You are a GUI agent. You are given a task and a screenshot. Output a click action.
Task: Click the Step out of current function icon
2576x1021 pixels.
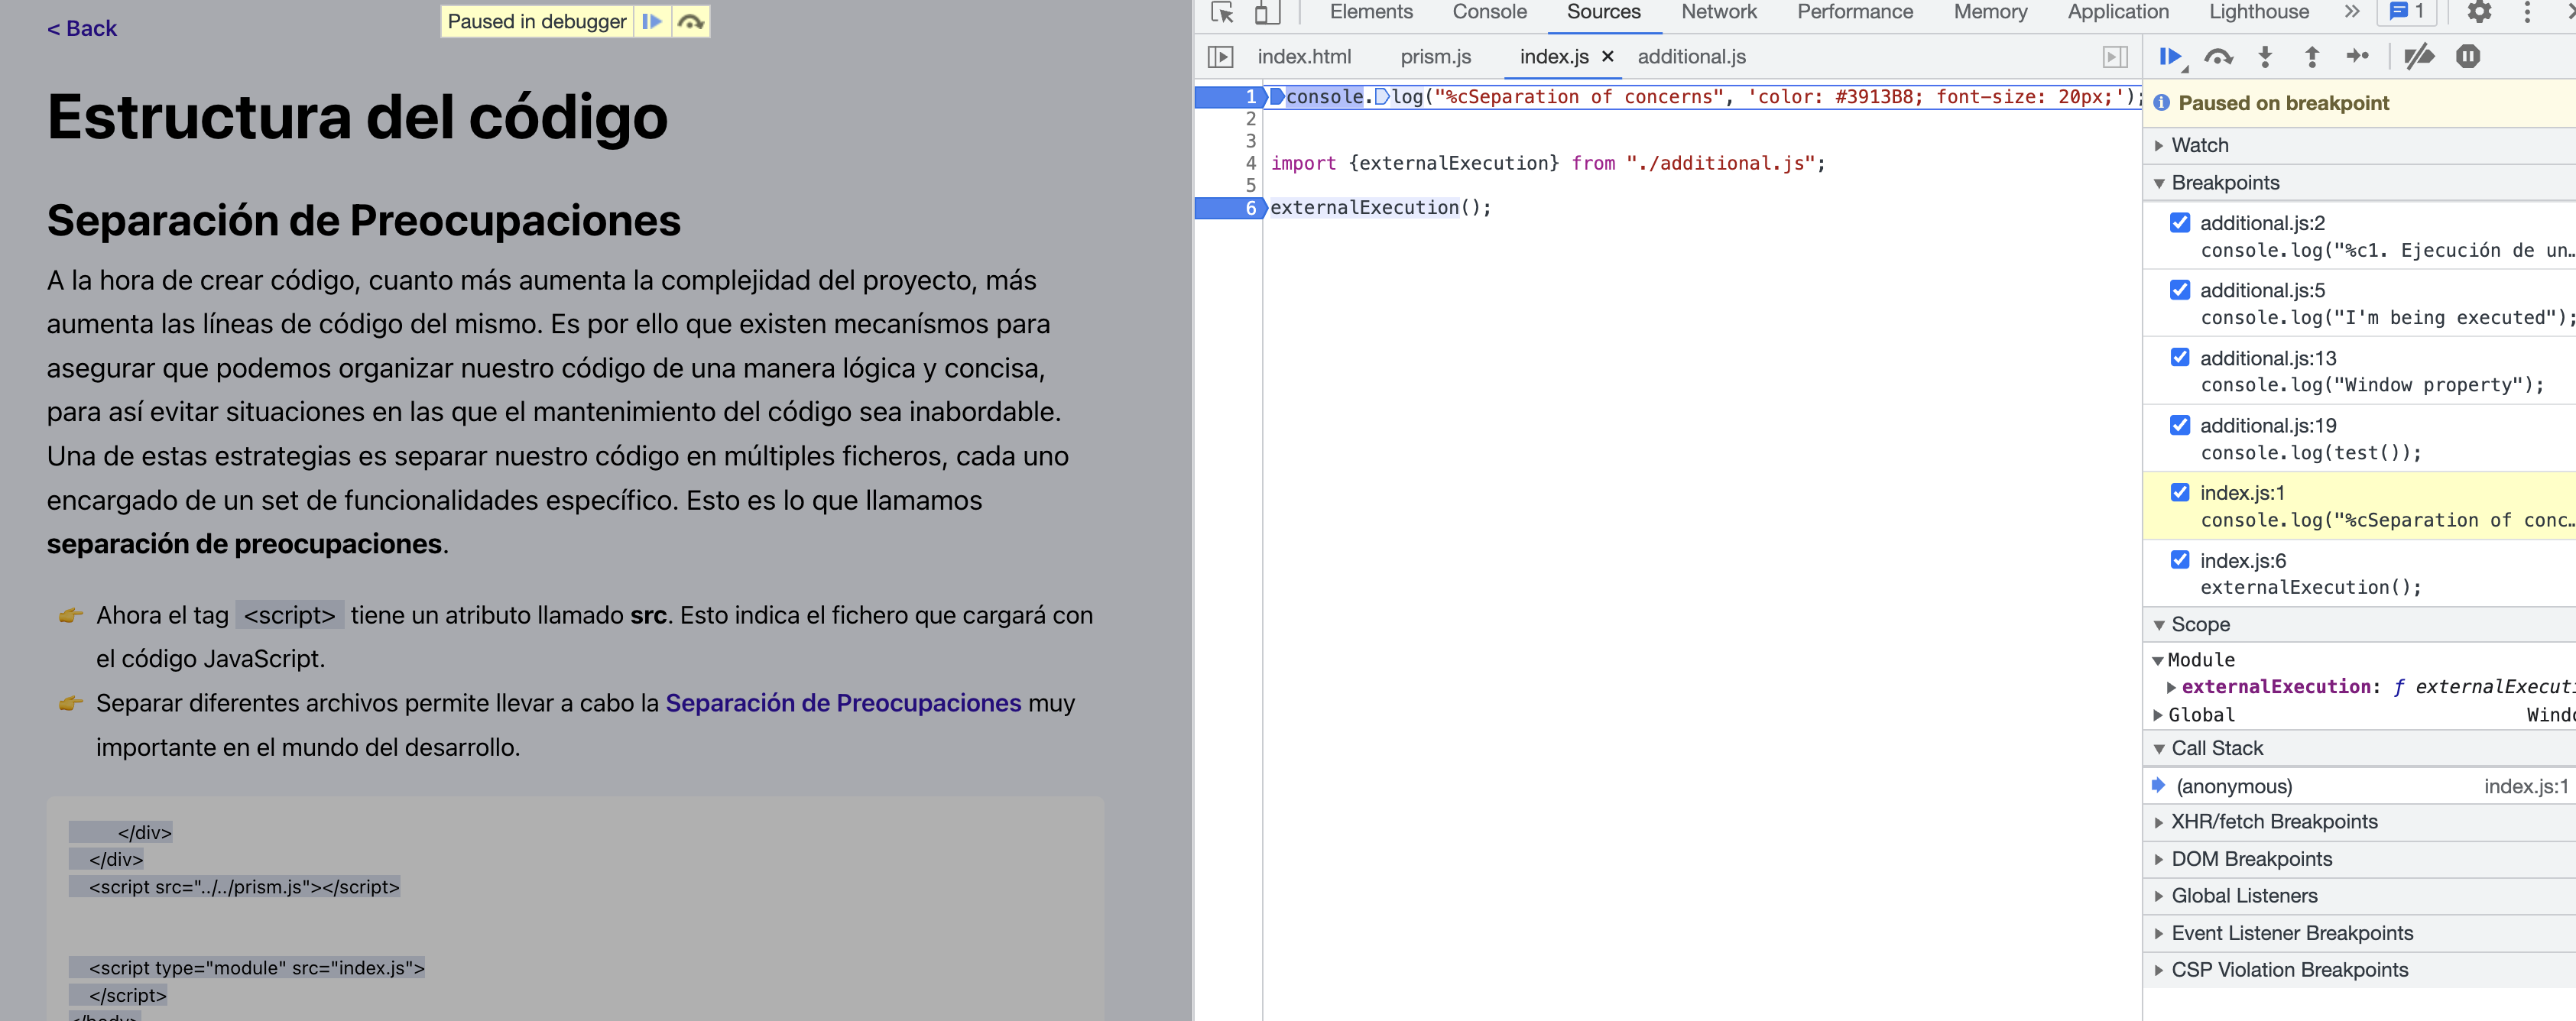point(2312,57)
